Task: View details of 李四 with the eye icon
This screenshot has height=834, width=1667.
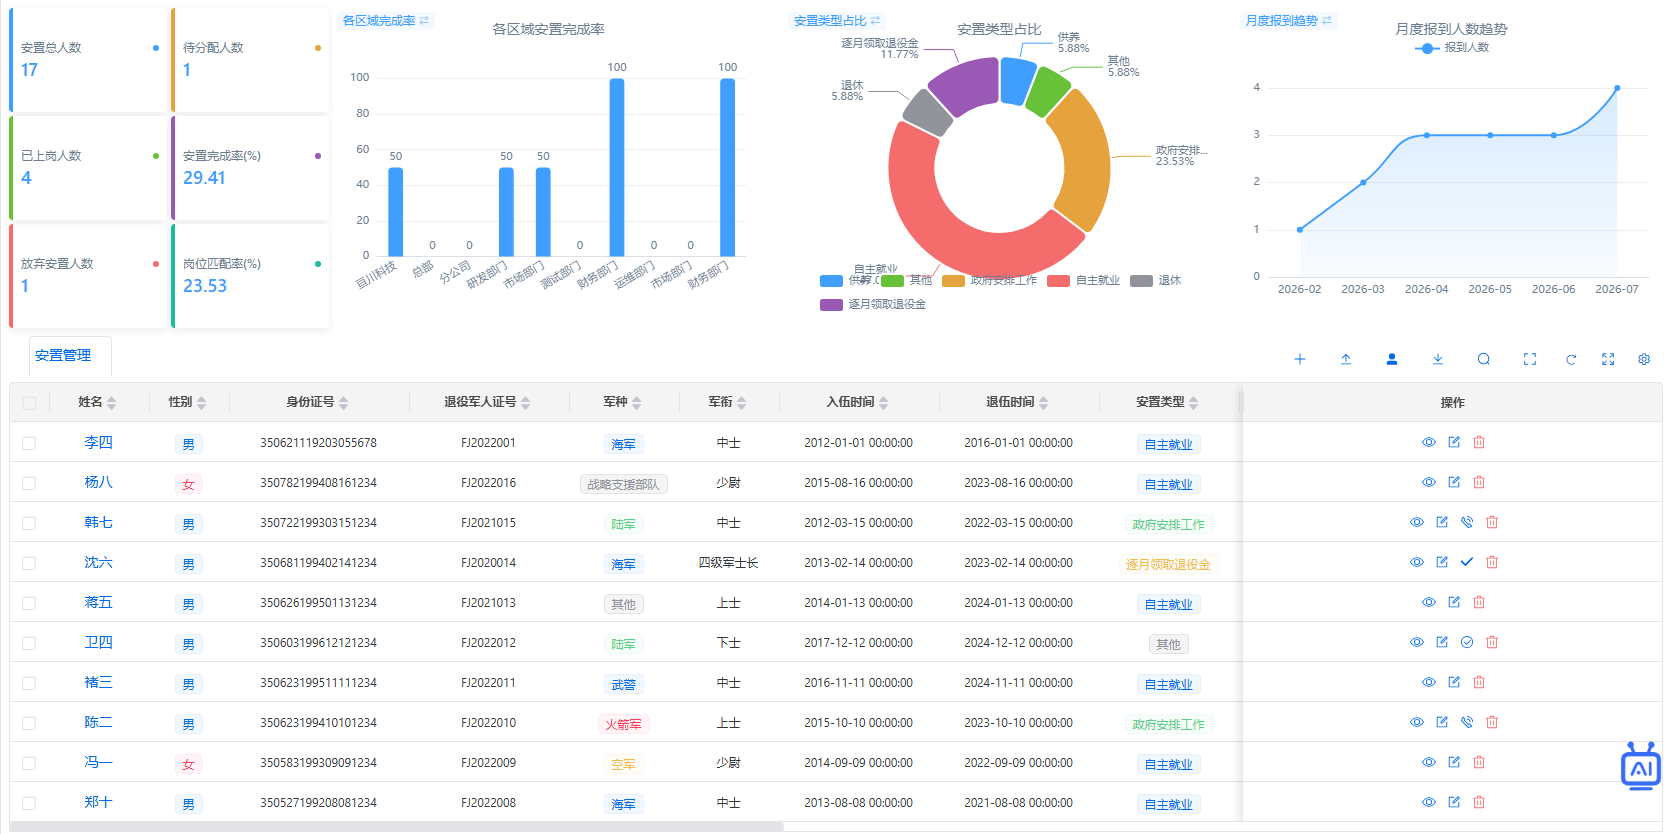Action: [1429, 442]
